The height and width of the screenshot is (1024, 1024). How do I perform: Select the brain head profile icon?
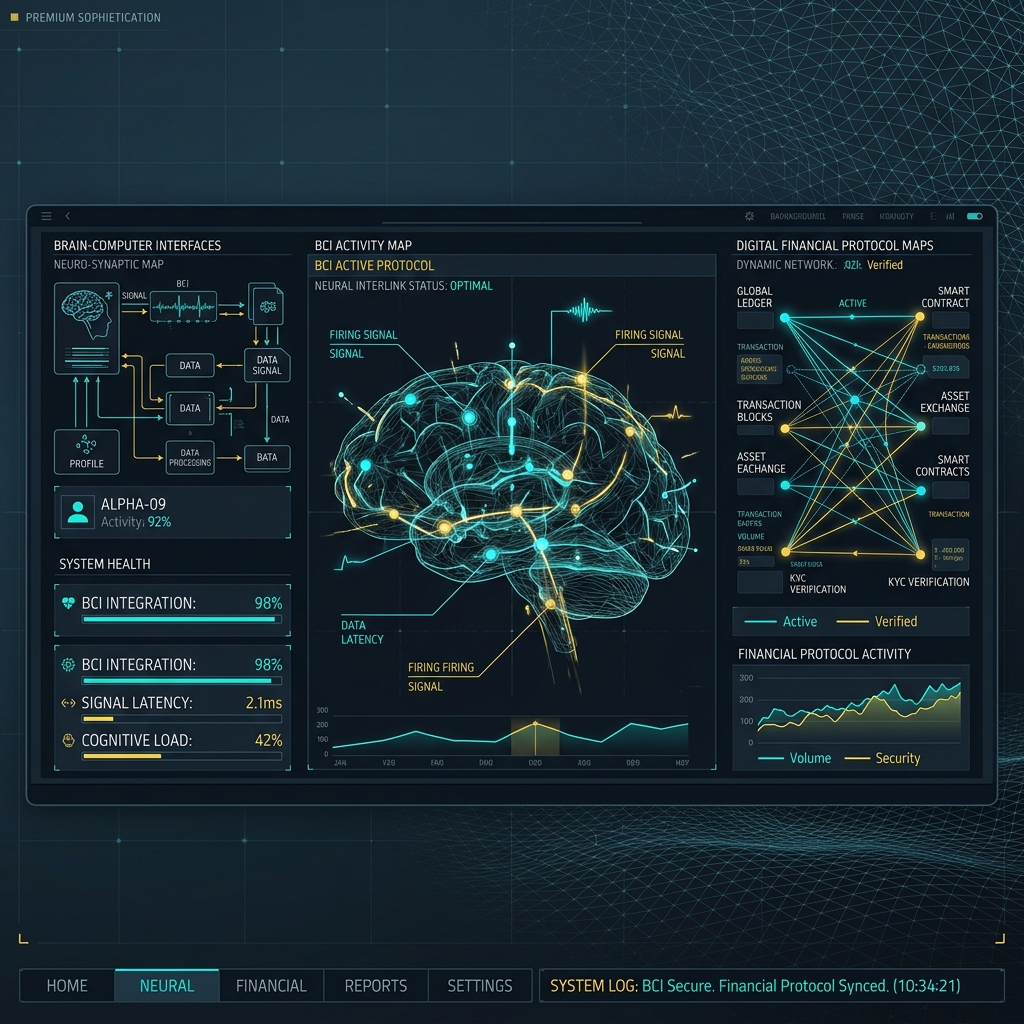tap(87, 328)
